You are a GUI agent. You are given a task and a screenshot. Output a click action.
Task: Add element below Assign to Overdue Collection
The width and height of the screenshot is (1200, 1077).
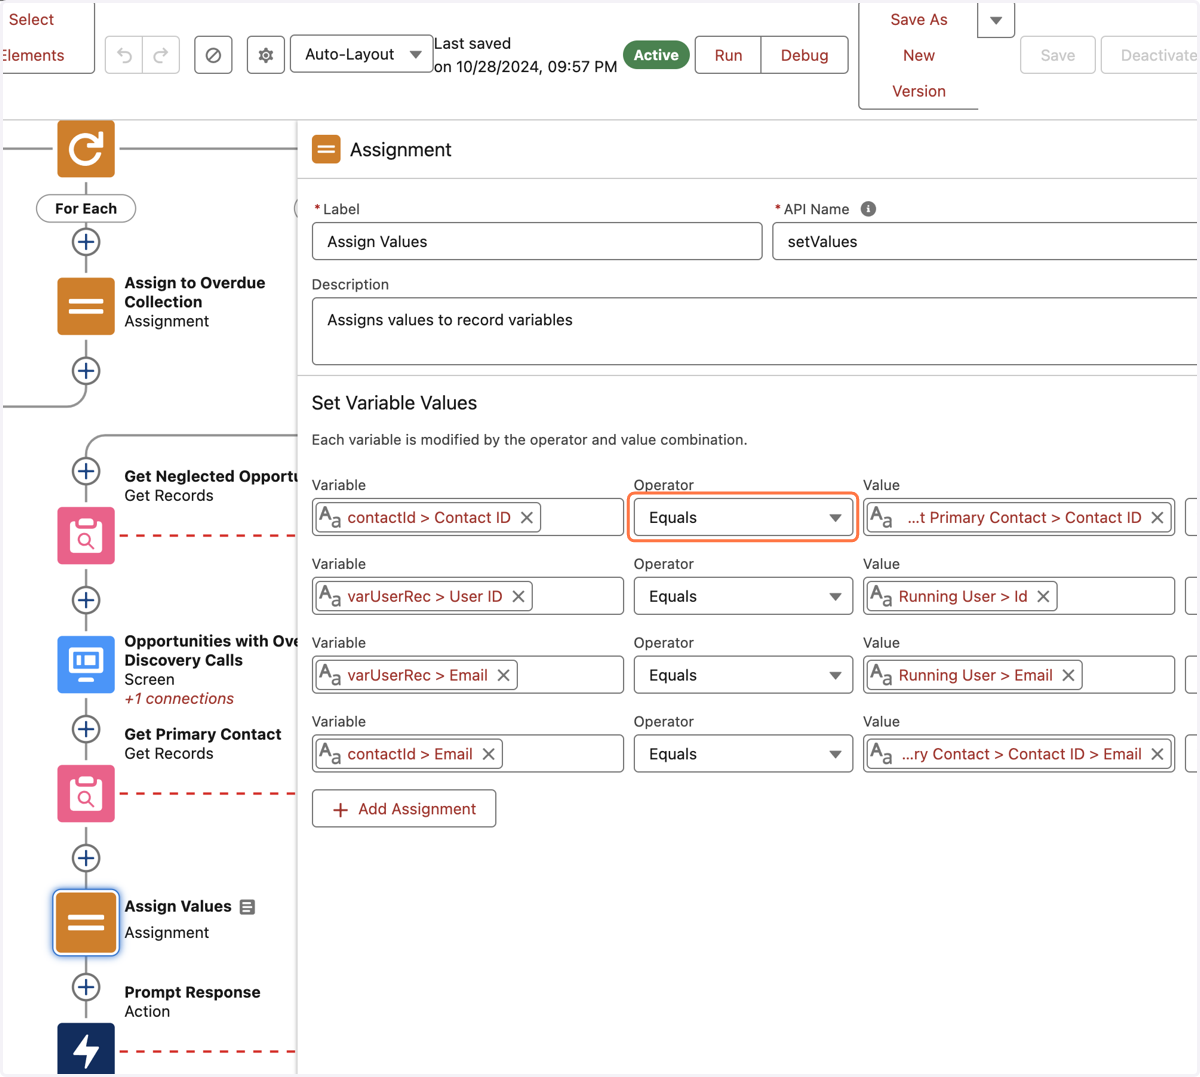[86, 371]
